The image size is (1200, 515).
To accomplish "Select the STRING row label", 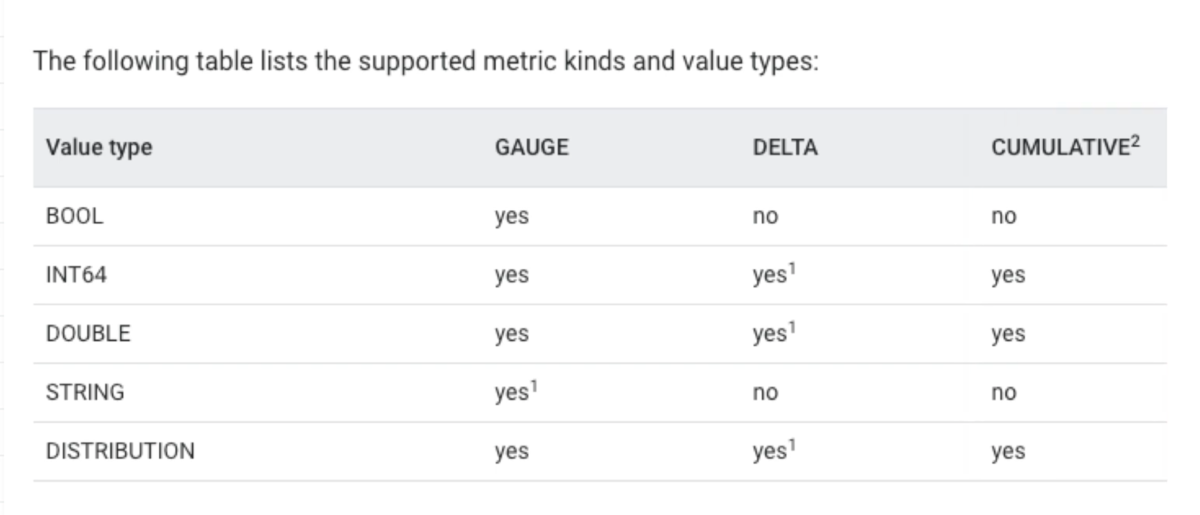I will pyautogui.click(x=85, y=392).
